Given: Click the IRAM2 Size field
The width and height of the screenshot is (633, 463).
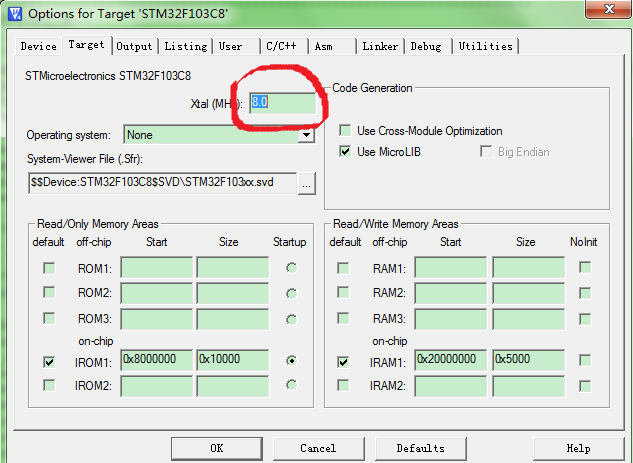Looking at the screenshot, I should (x=528, y=386).
